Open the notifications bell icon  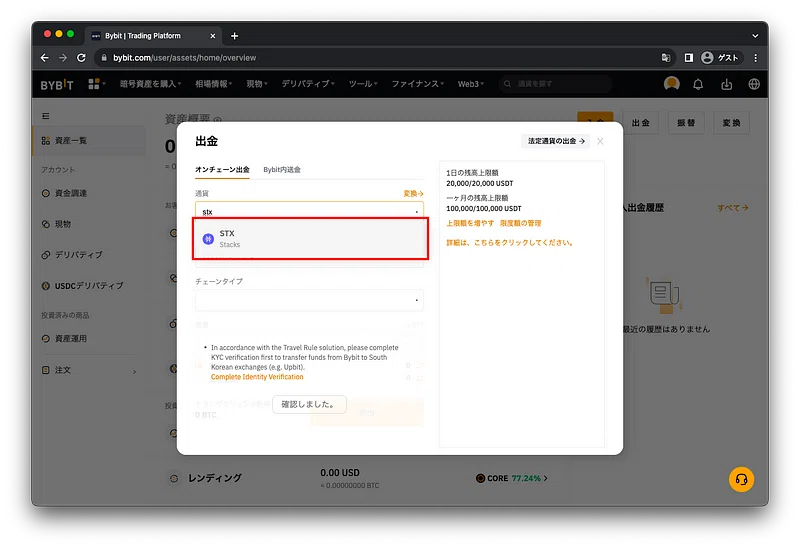tap(698, 84)
